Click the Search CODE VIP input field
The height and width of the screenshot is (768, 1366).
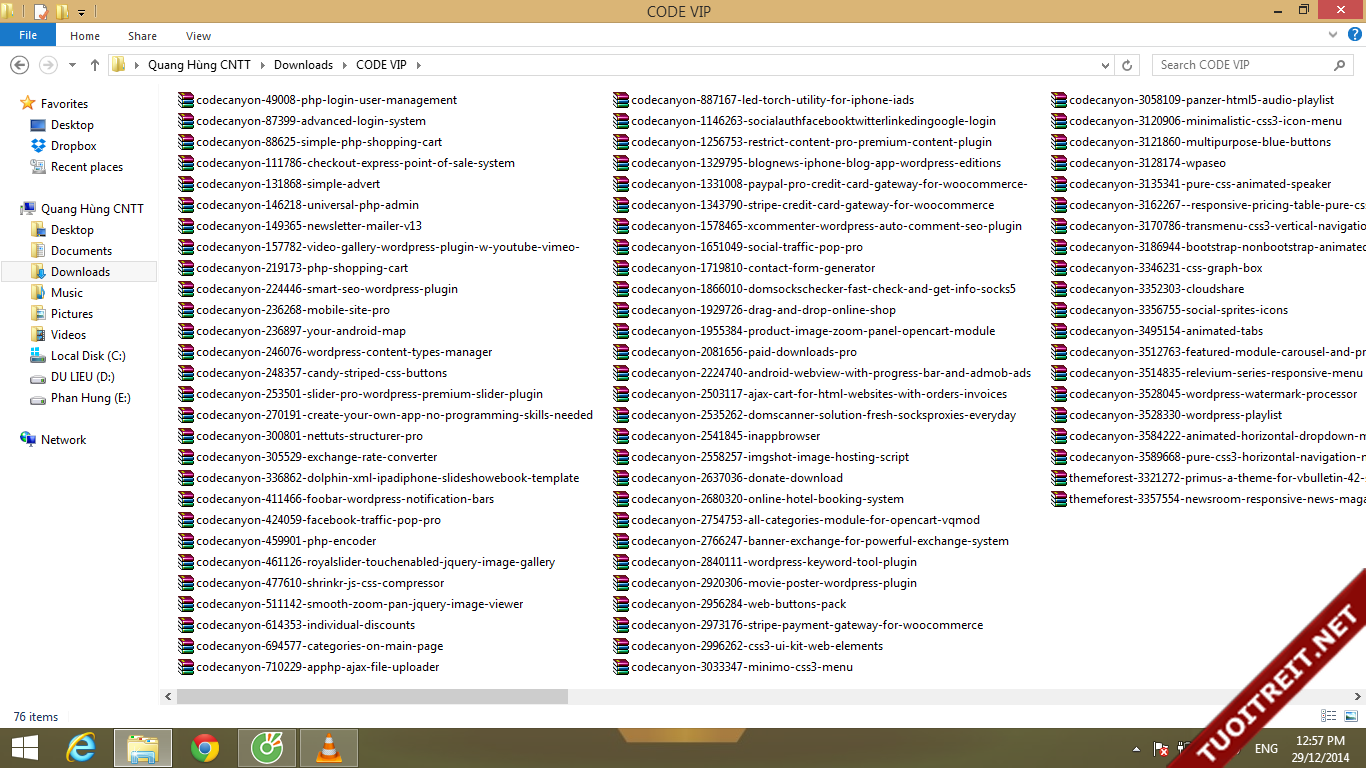(1242, 64)
